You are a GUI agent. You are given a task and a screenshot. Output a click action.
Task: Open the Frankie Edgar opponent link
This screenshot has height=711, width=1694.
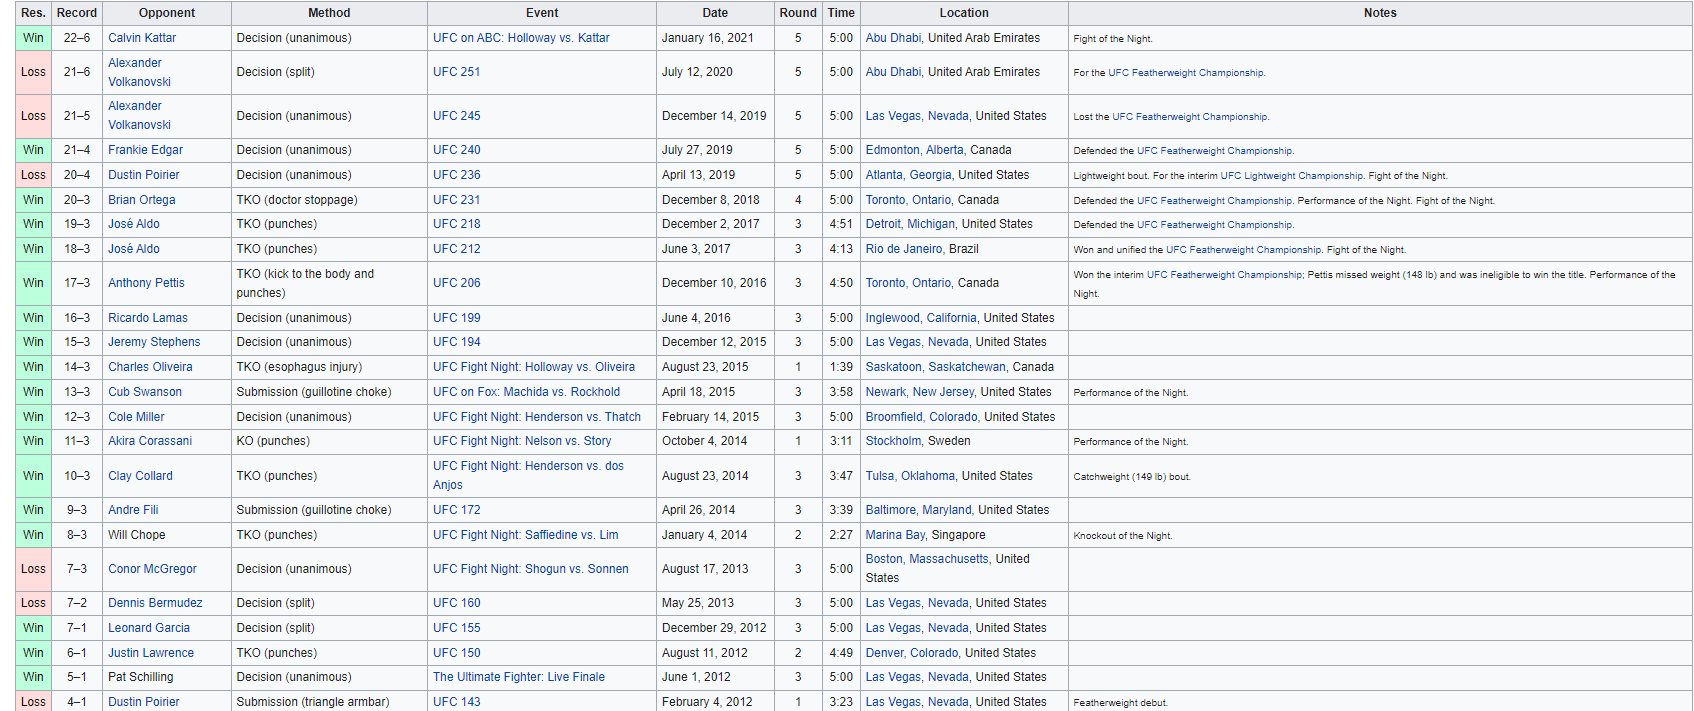pos(145,150)
